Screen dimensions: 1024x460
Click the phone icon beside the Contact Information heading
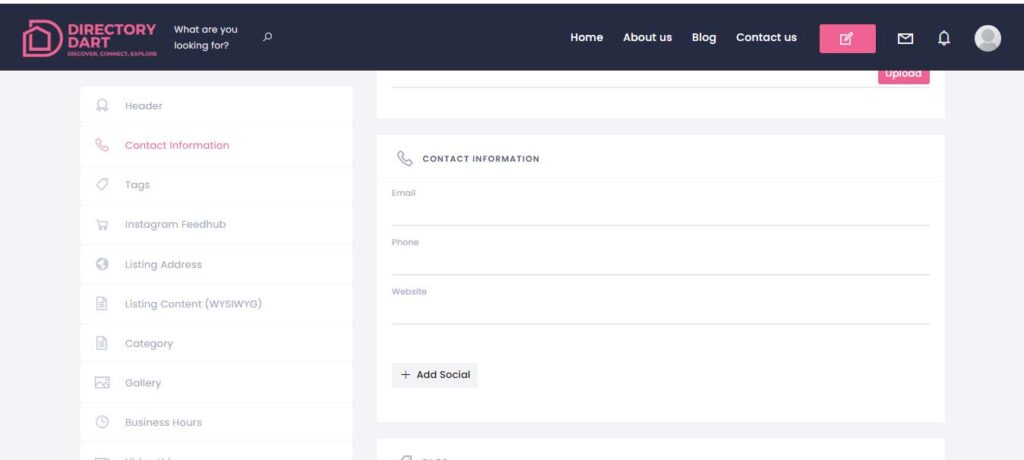405,159
